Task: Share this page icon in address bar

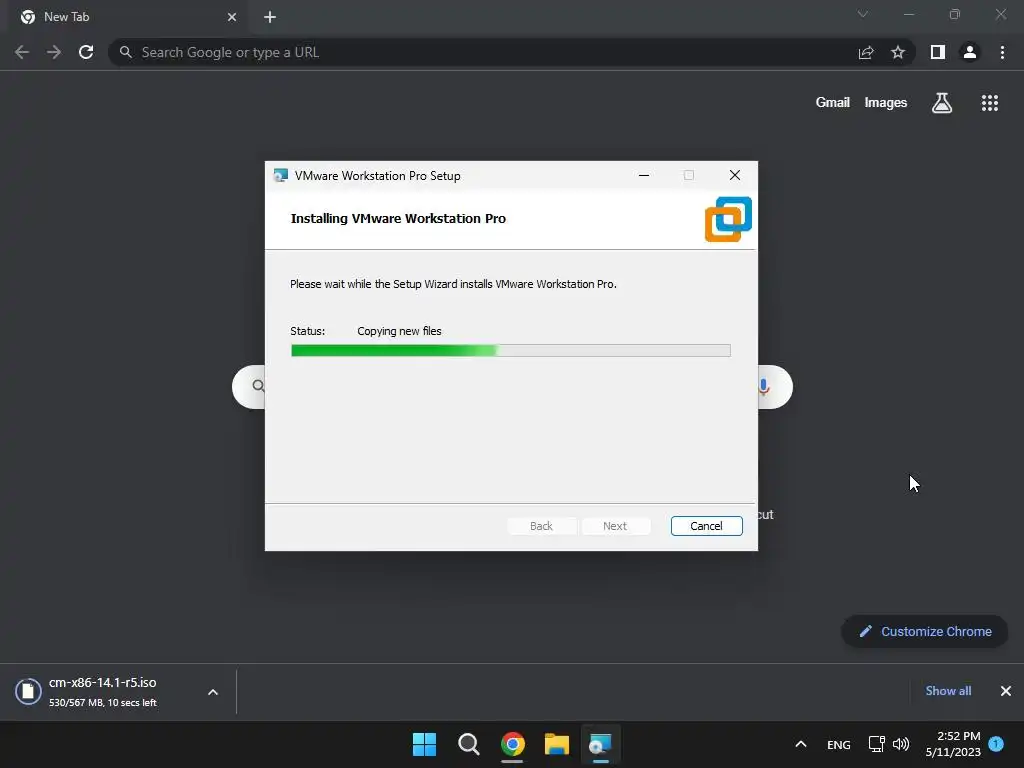Action: (x=866, y=52)
